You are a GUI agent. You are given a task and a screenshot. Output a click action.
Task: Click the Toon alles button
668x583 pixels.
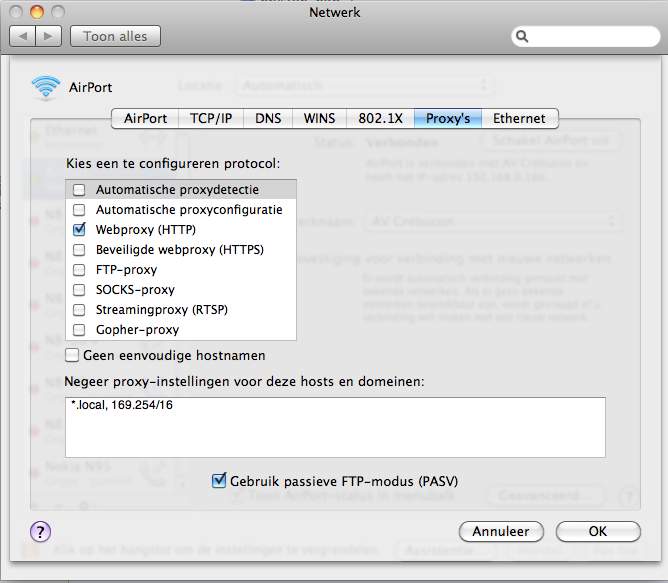tap(115, 36)
